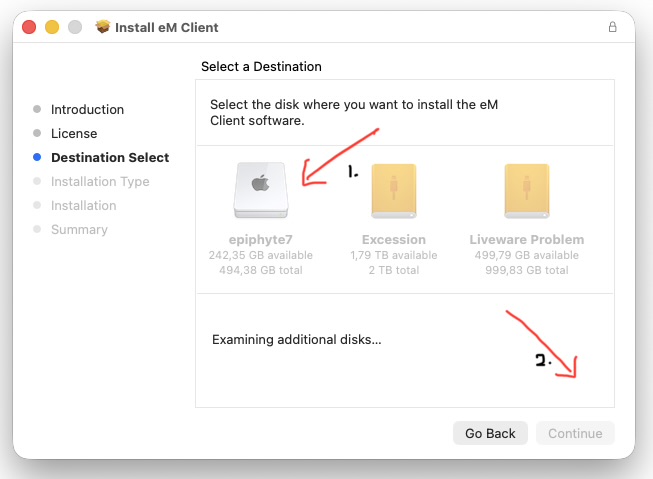Click the Go Back button
The image size is (653, 479).
click(x=490, y=433)
